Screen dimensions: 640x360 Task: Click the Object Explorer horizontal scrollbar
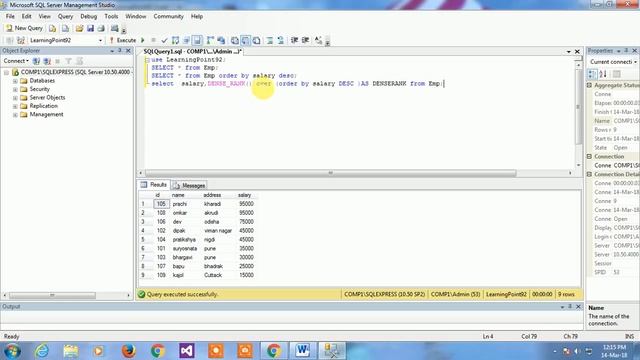(x=52, y=295)
